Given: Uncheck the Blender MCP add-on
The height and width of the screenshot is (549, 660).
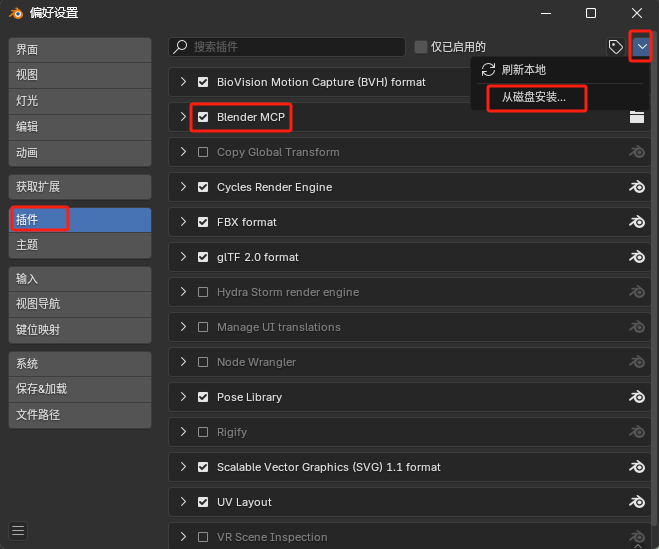Looking at the screenshot, I should point(203,117).
